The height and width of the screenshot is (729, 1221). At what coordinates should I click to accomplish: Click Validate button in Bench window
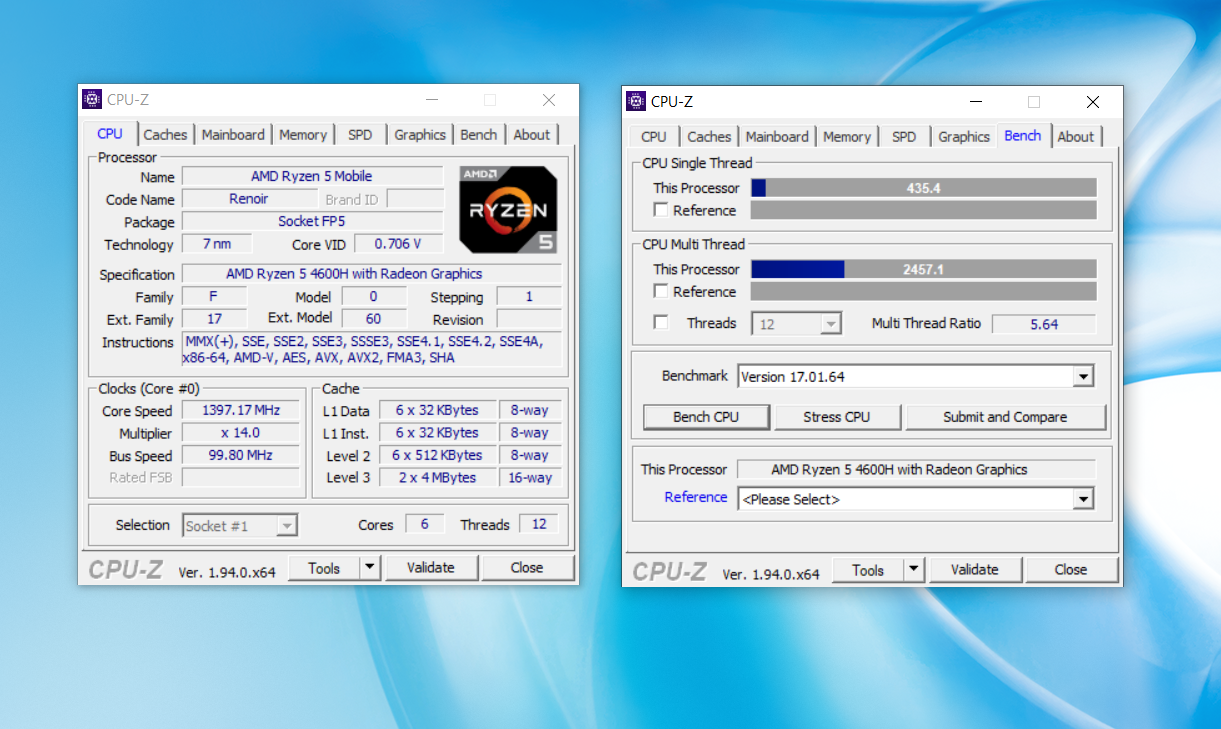click(x=975, y=570)
